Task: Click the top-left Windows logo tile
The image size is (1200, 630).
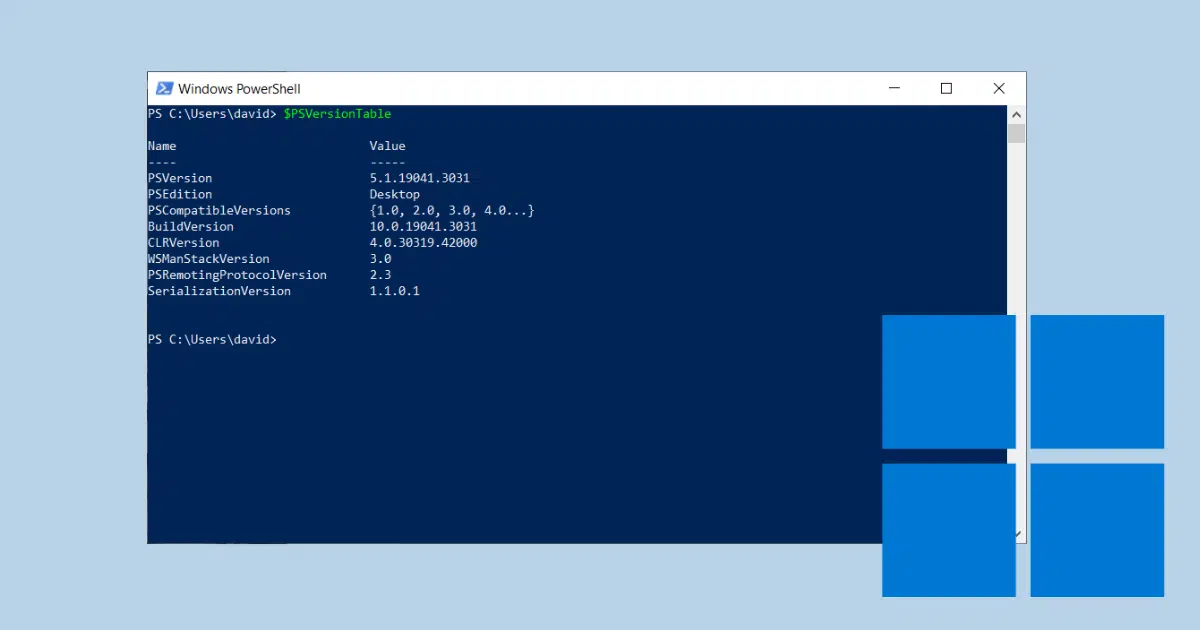Action: 949,382
